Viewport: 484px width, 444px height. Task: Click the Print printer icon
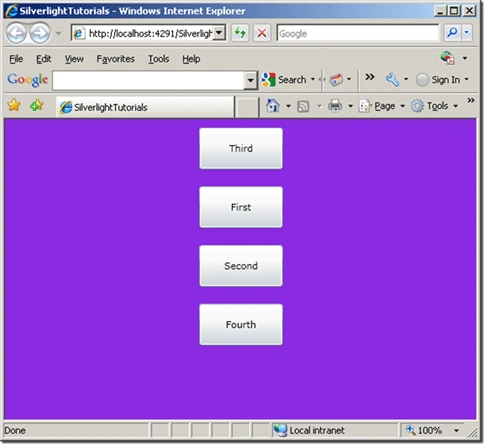point(335,106)
